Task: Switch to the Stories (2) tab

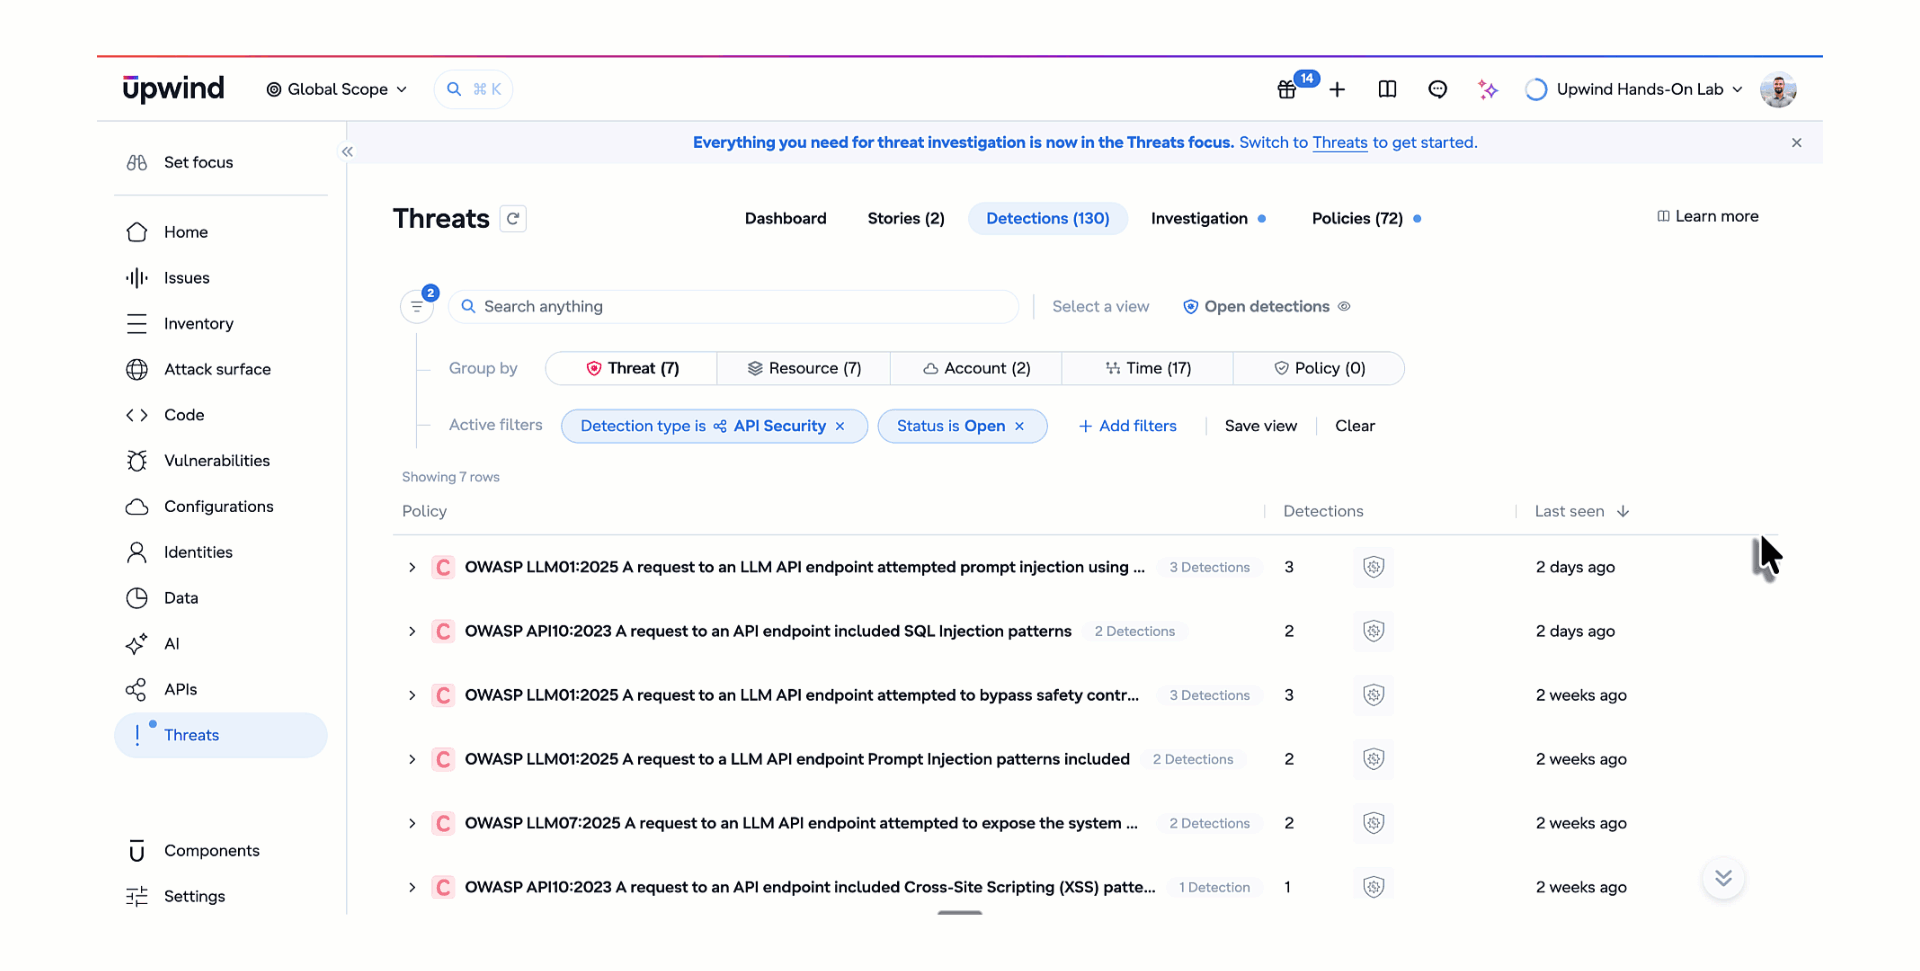Action: click(x=906, y=218)
